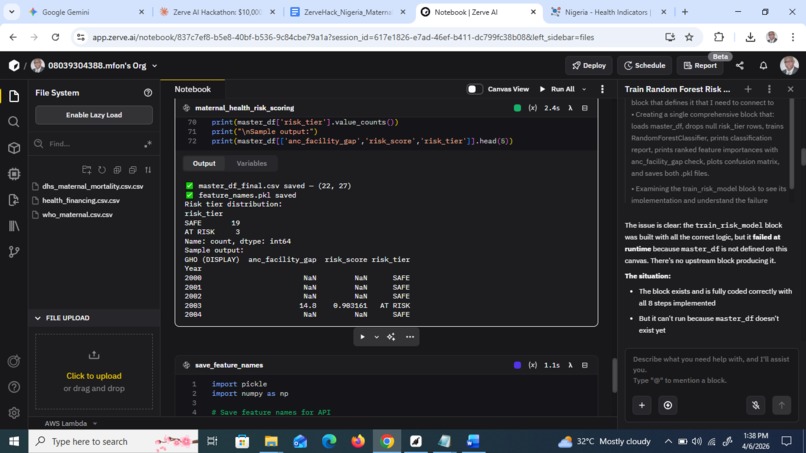The width and height of the screenshot is (806, 453).
Task: Close the Train Random Forest chat panel
Action: point(791,89)
